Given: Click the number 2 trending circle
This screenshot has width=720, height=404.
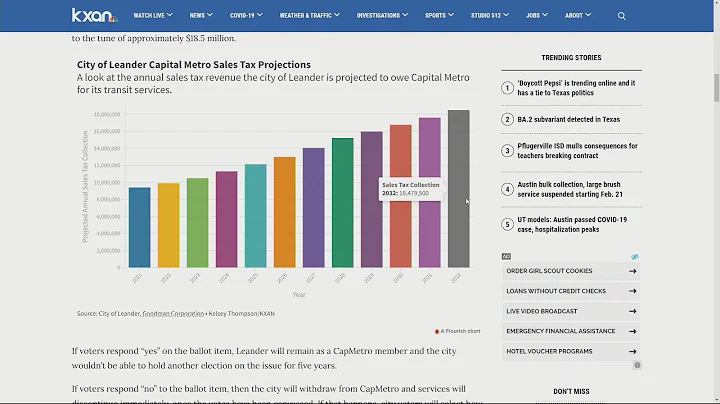Looking at the screenshot, I should (507, 119).
